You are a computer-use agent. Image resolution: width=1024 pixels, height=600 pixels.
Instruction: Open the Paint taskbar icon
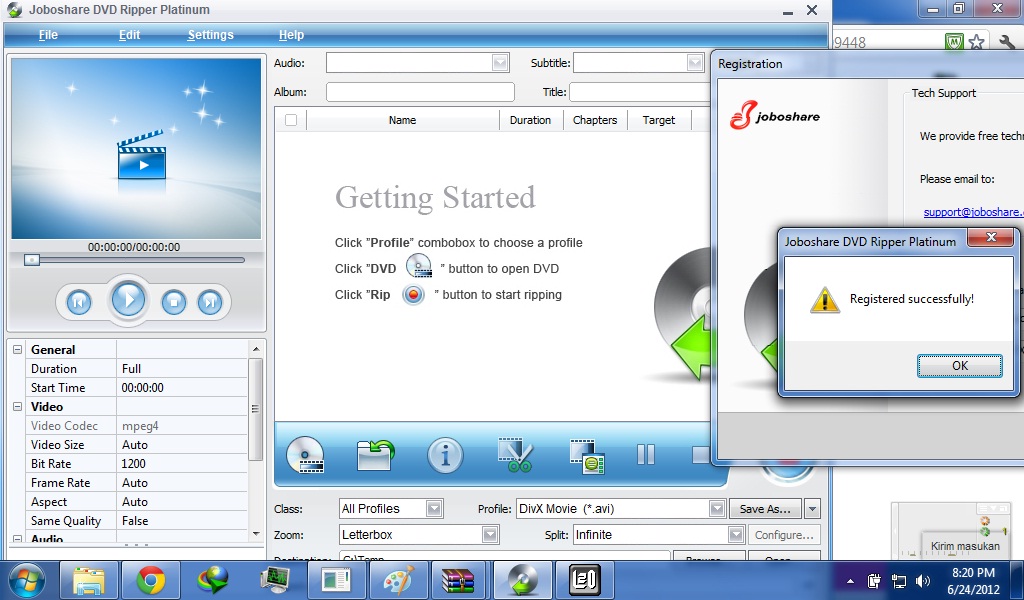(x=398, y=580)
